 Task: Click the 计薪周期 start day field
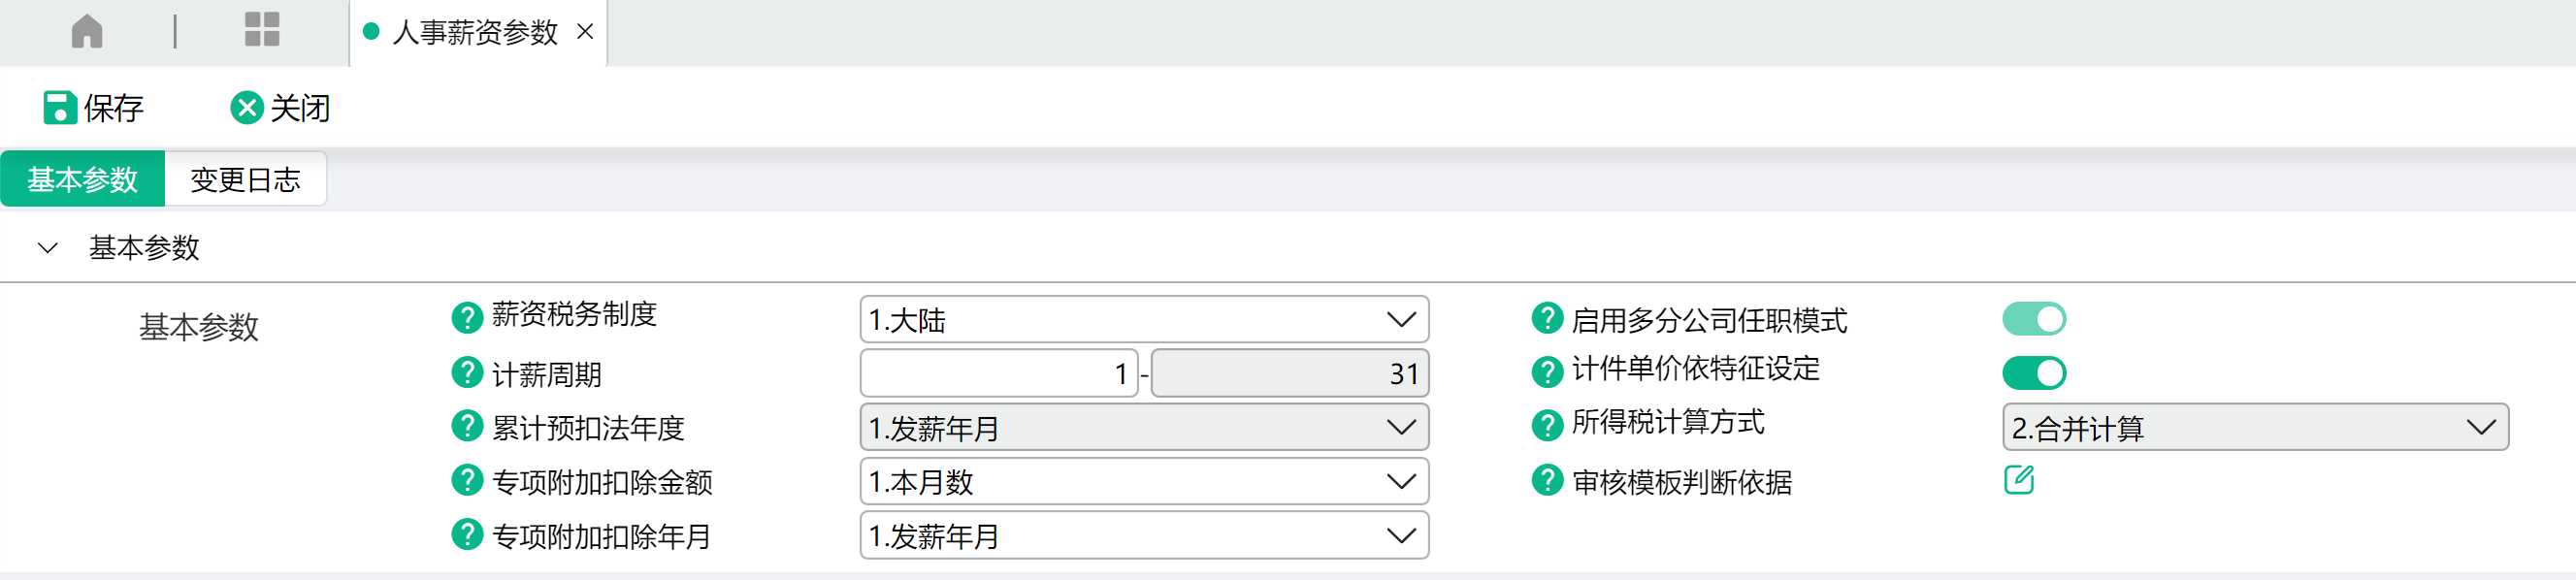998,374
